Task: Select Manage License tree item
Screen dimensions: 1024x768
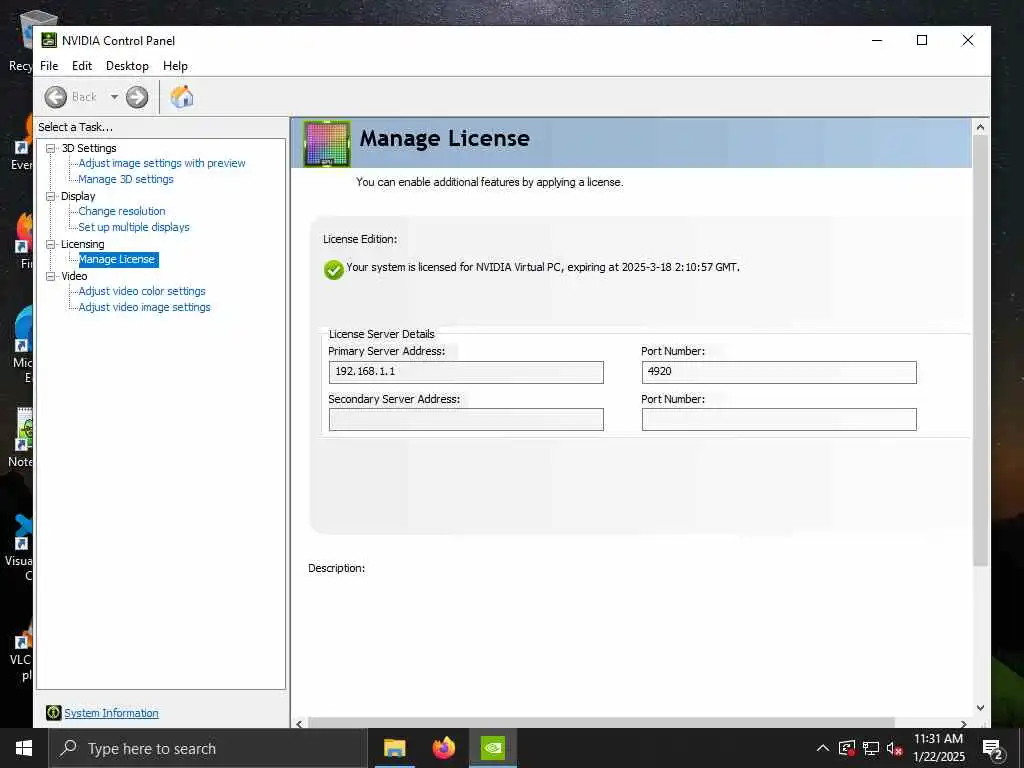Action: pos(118,259)
